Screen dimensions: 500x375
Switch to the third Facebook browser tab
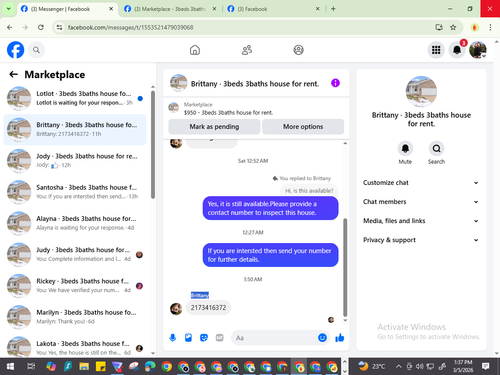tap(273, 9)
